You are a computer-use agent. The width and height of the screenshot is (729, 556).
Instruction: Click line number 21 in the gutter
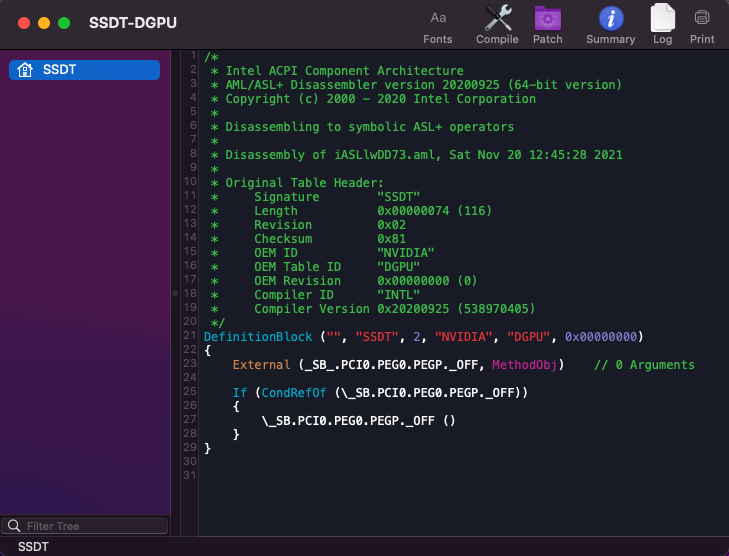189,336
